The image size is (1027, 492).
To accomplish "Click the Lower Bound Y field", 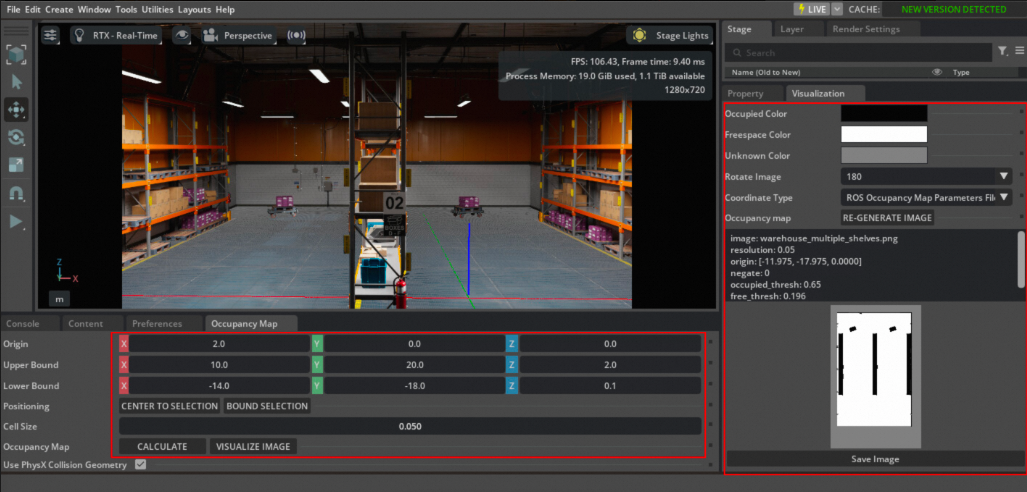I will click(414, 386).
